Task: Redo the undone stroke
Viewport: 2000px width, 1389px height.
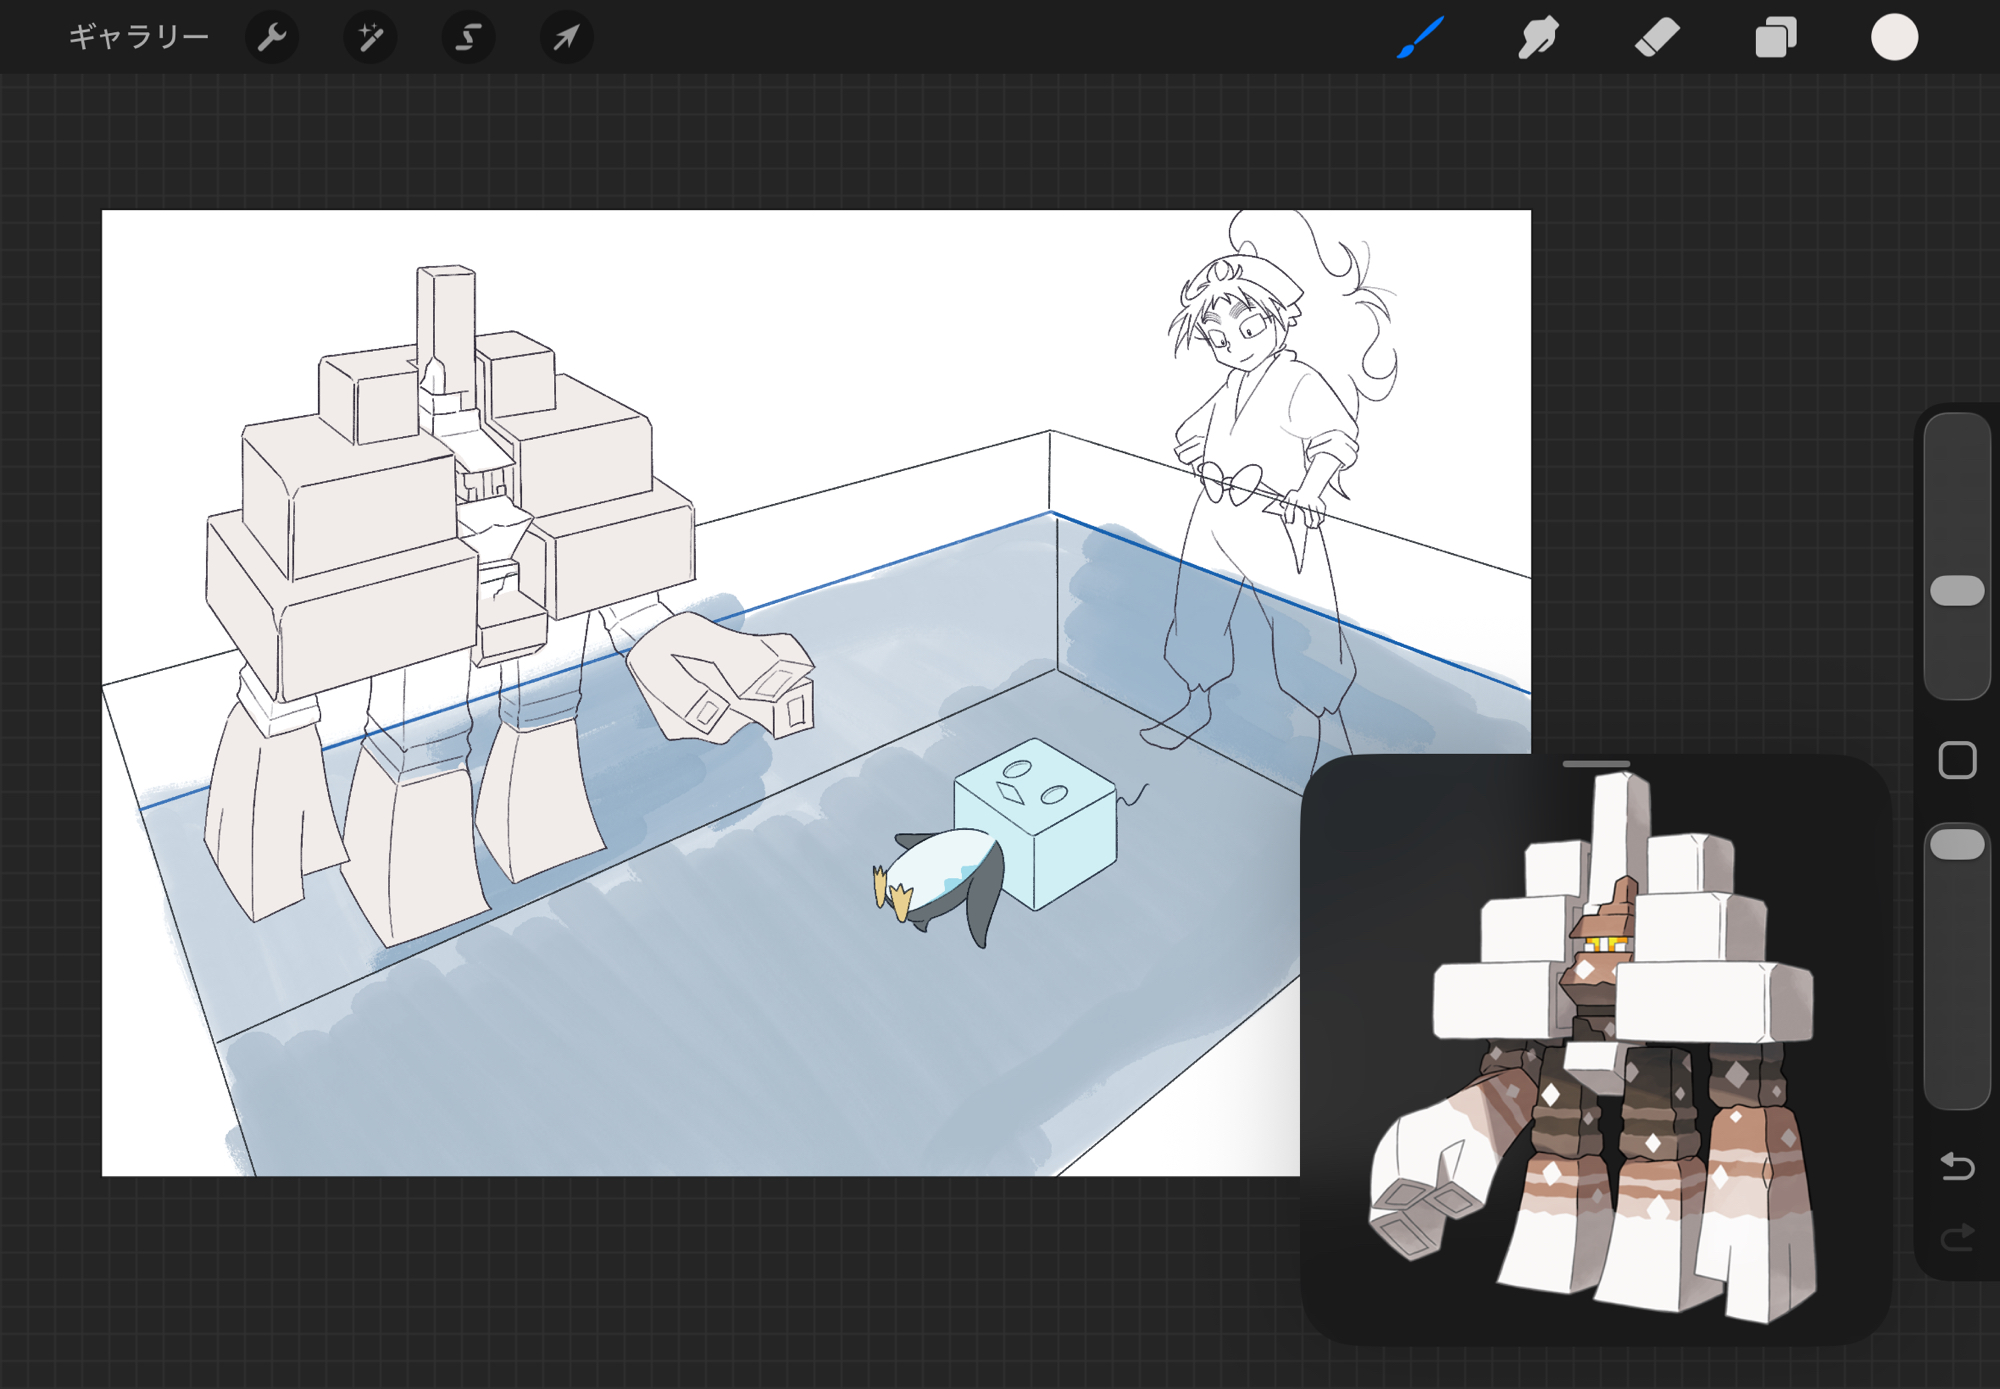Action: tap(1957, 1238)
